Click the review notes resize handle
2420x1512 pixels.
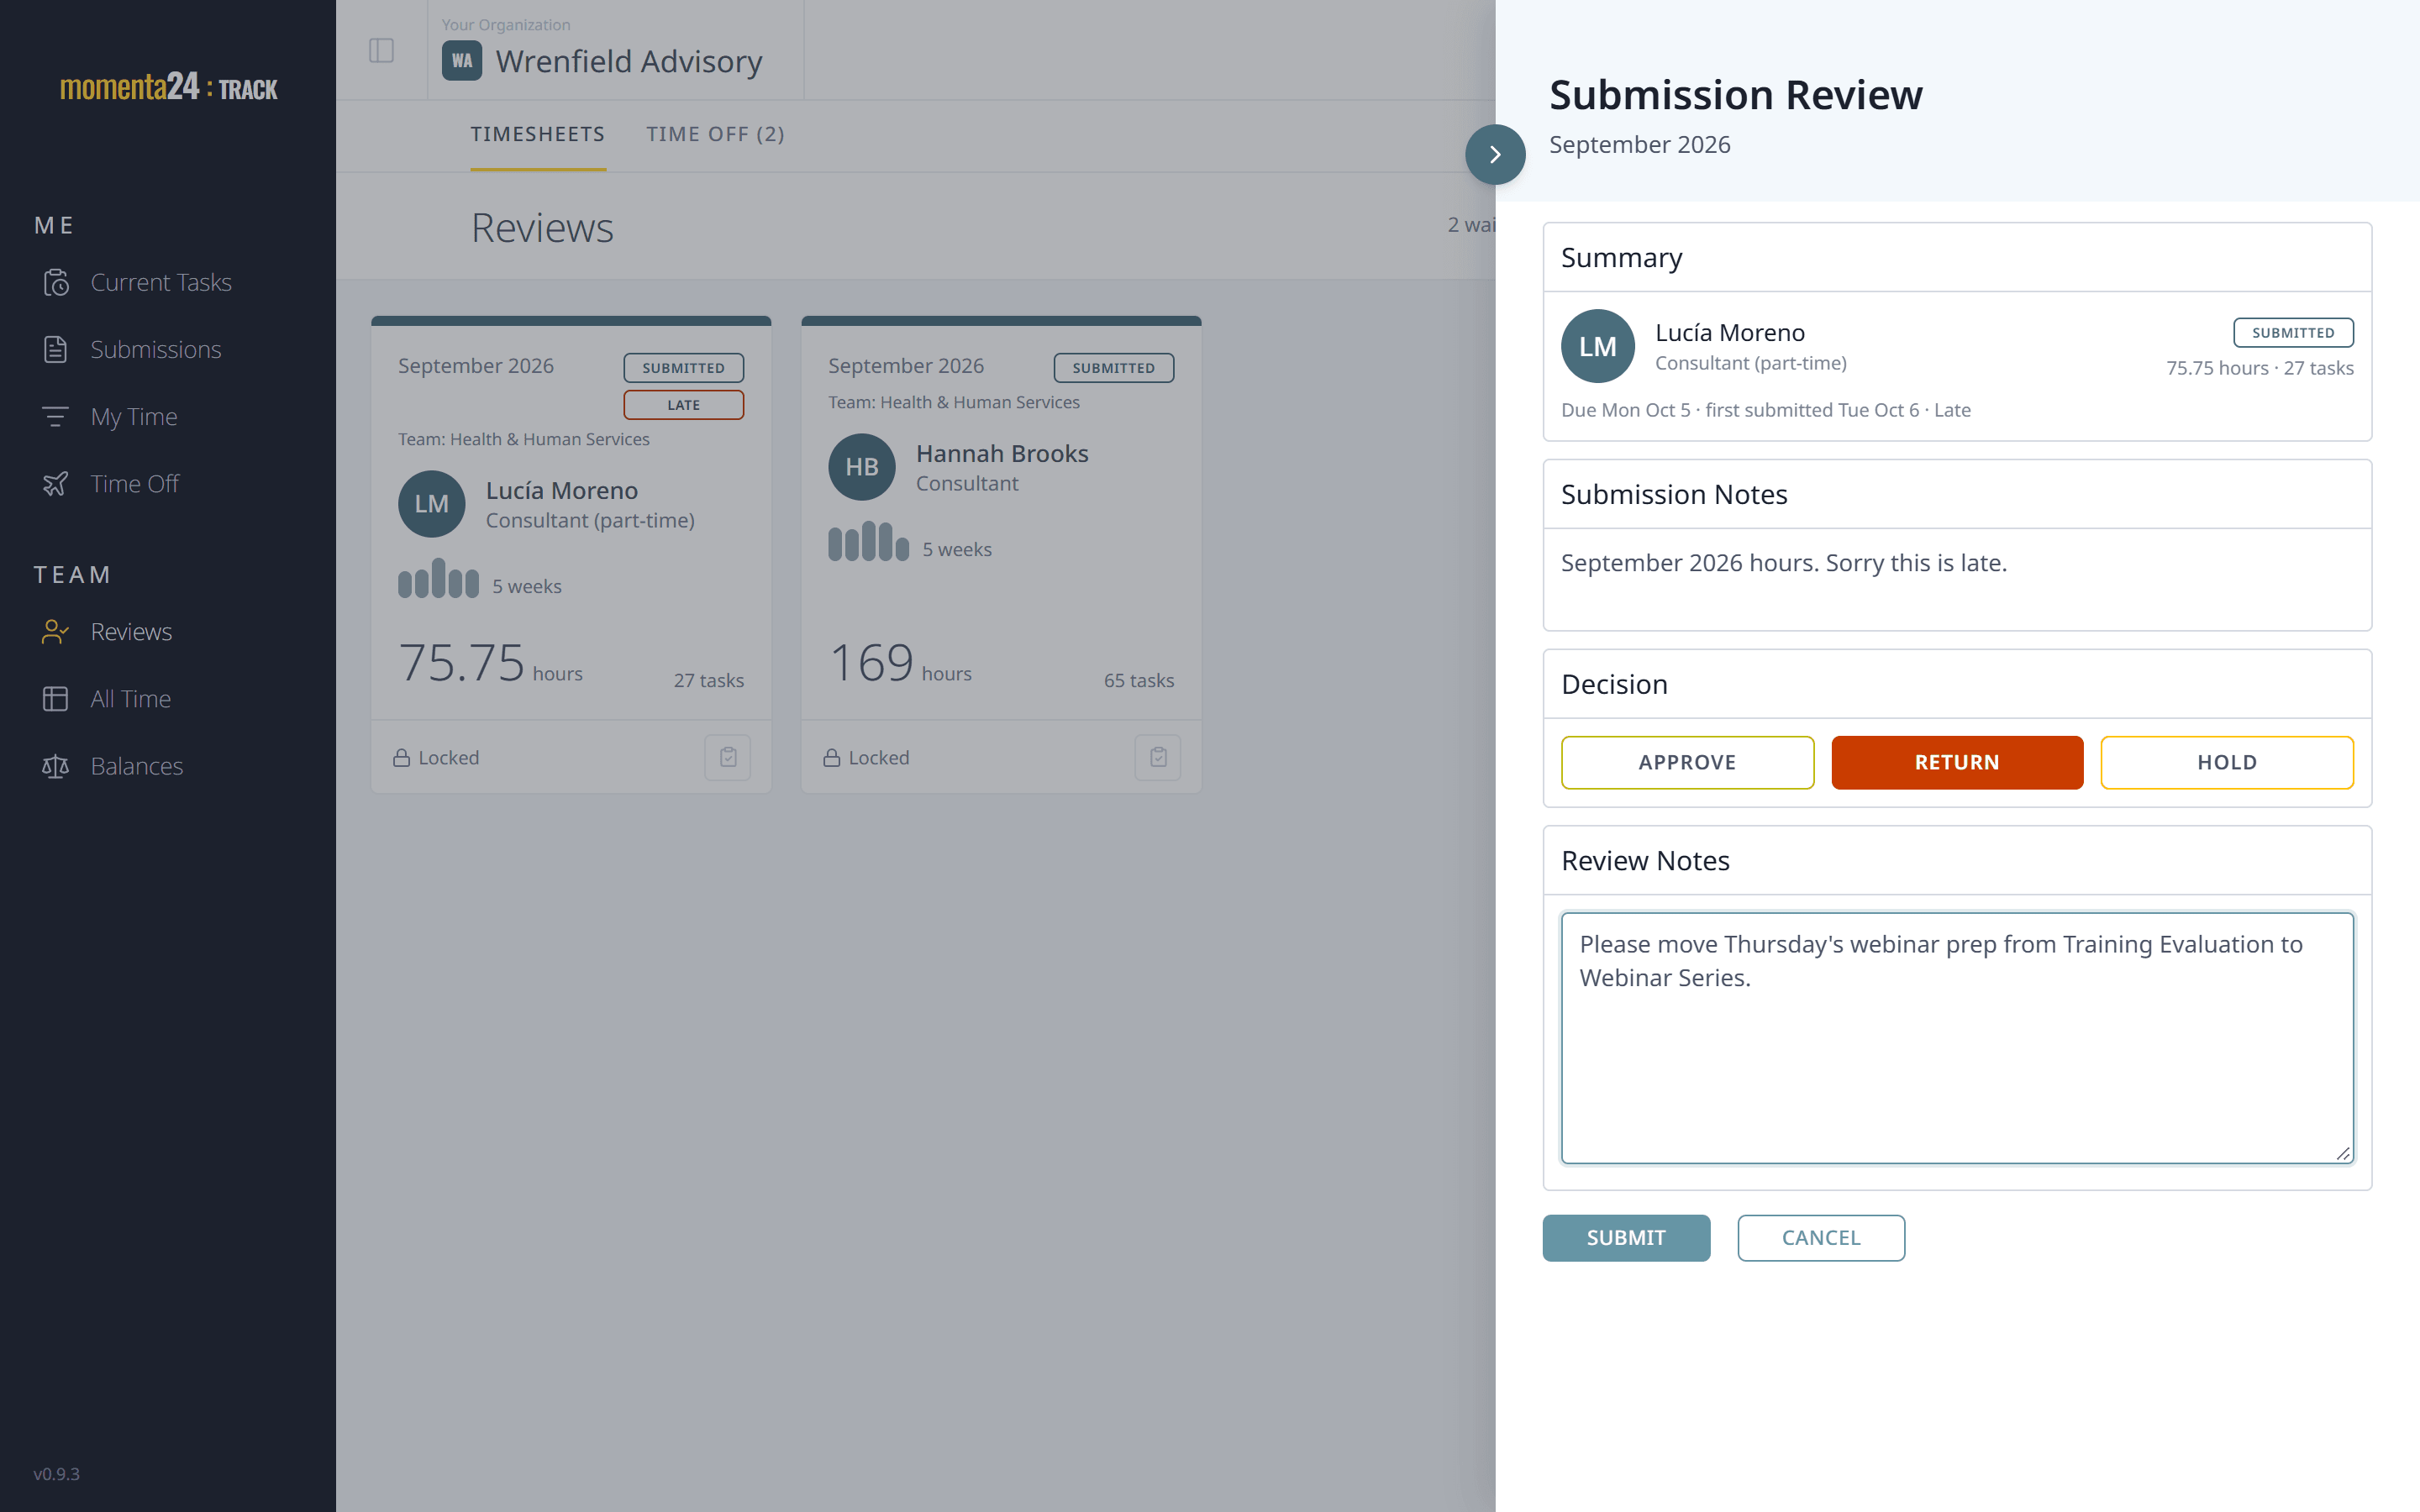pyautogui.click(x=2343, y=1153)
